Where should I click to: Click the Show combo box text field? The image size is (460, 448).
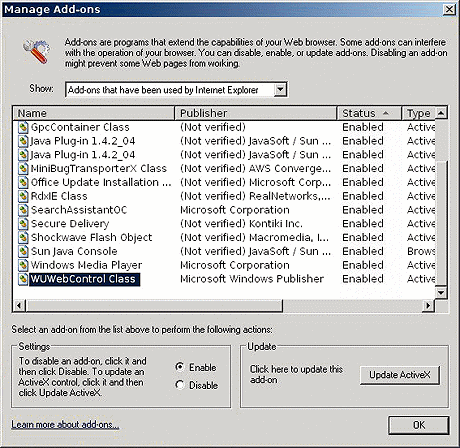pos(170,89)
